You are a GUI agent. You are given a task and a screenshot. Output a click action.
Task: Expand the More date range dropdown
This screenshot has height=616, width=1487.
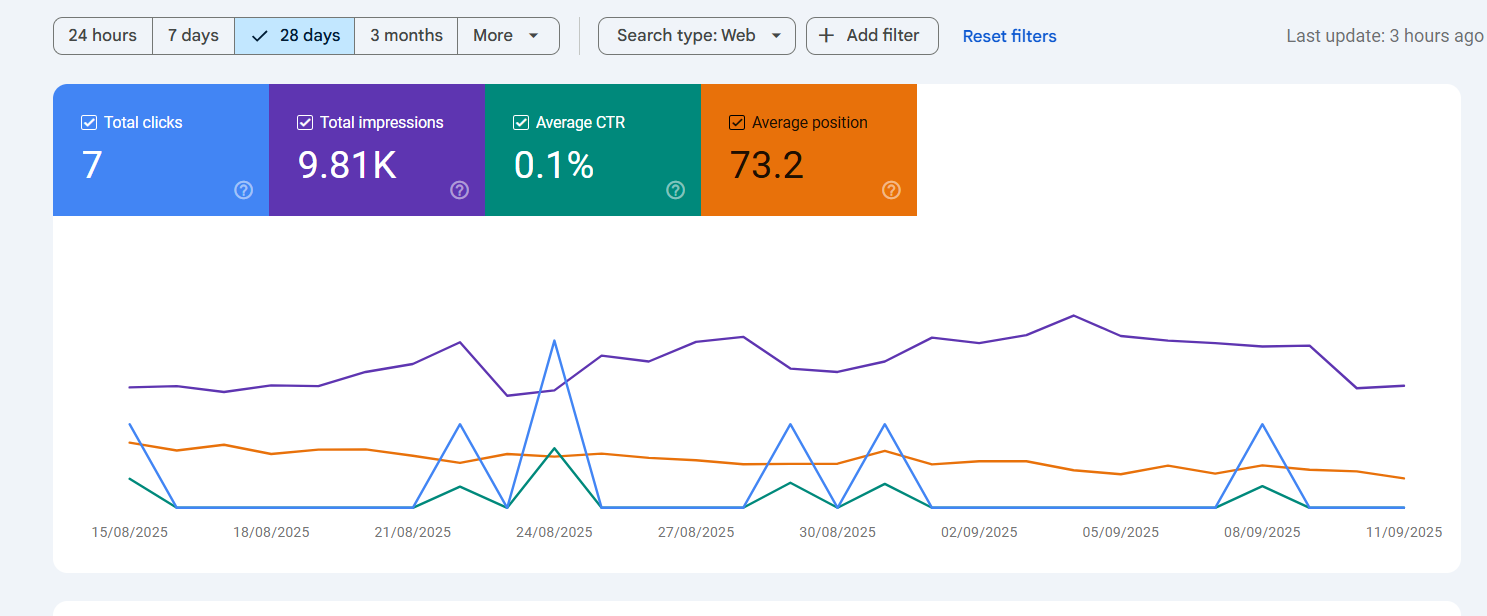(507, 36)
